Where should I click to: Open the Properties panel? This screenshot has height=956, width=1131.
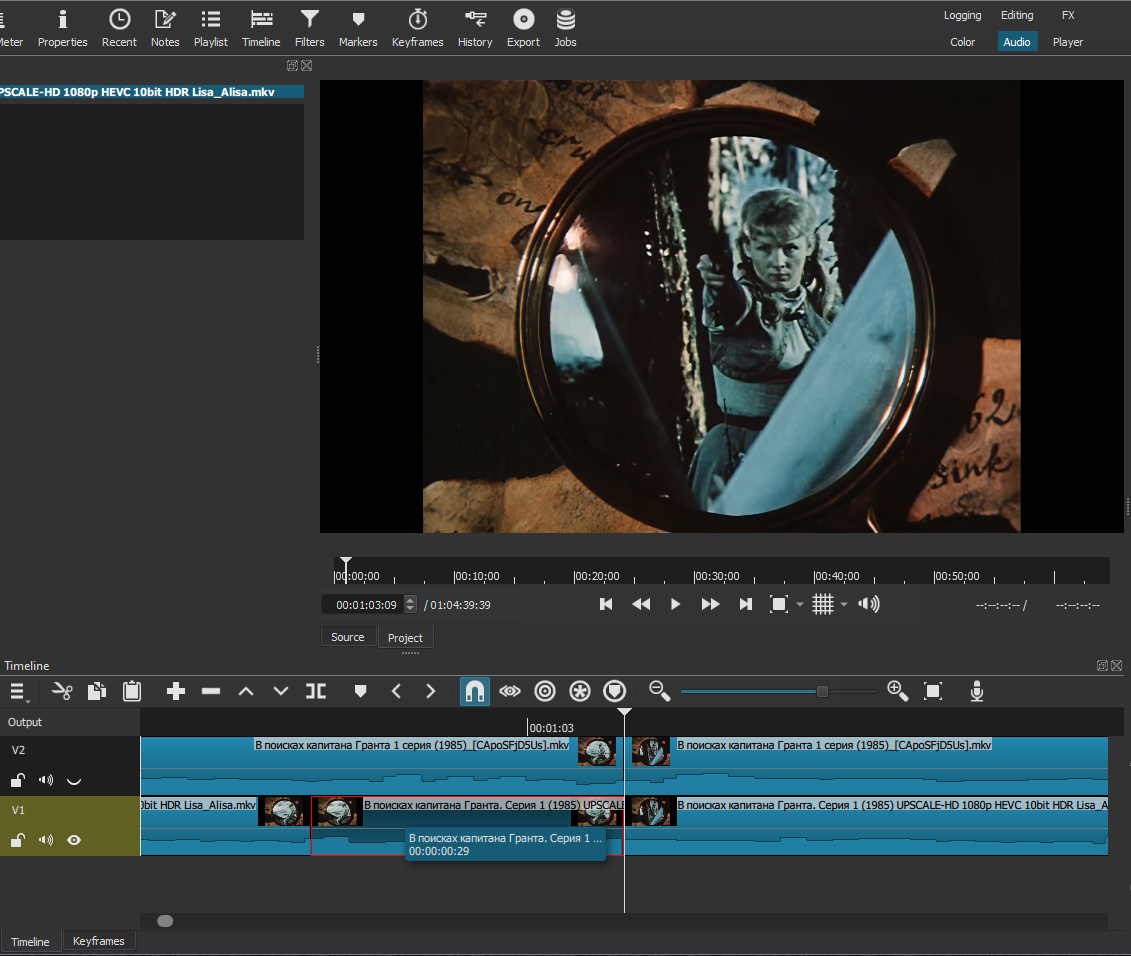coord(63,29)
